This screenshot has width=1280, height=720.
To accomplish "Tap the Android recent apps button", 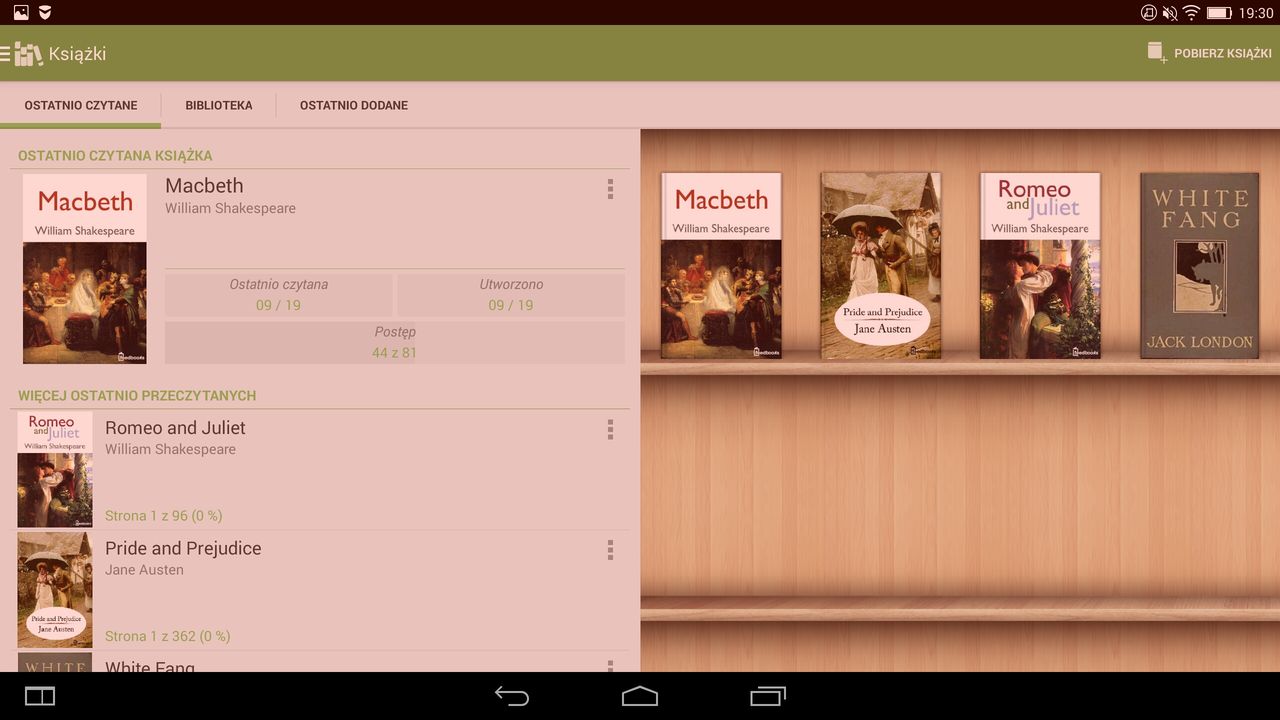I will [x=768, y=696].
